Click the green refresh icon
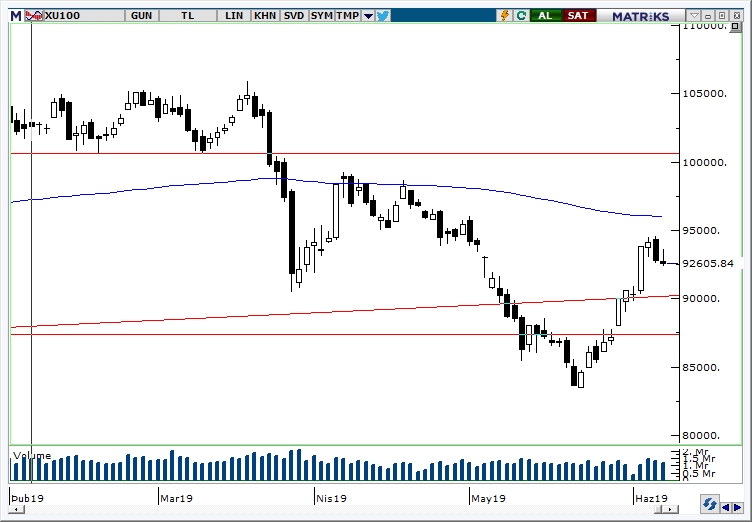The image size is (752, 522). coord(521,15)
